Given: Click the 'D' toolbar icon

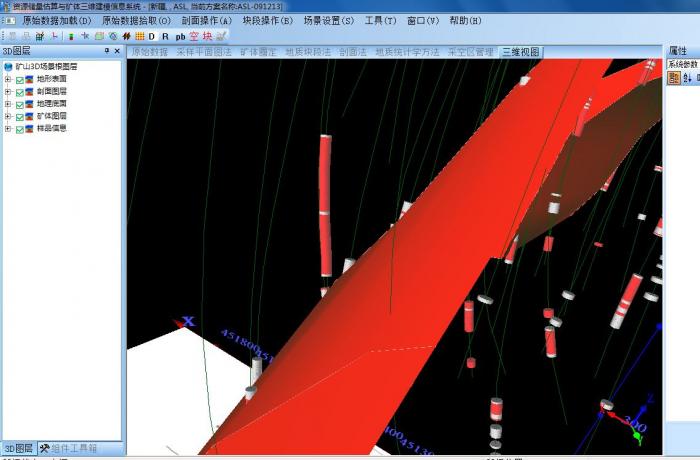Looking at the screenshot, I should coord(152,36).
